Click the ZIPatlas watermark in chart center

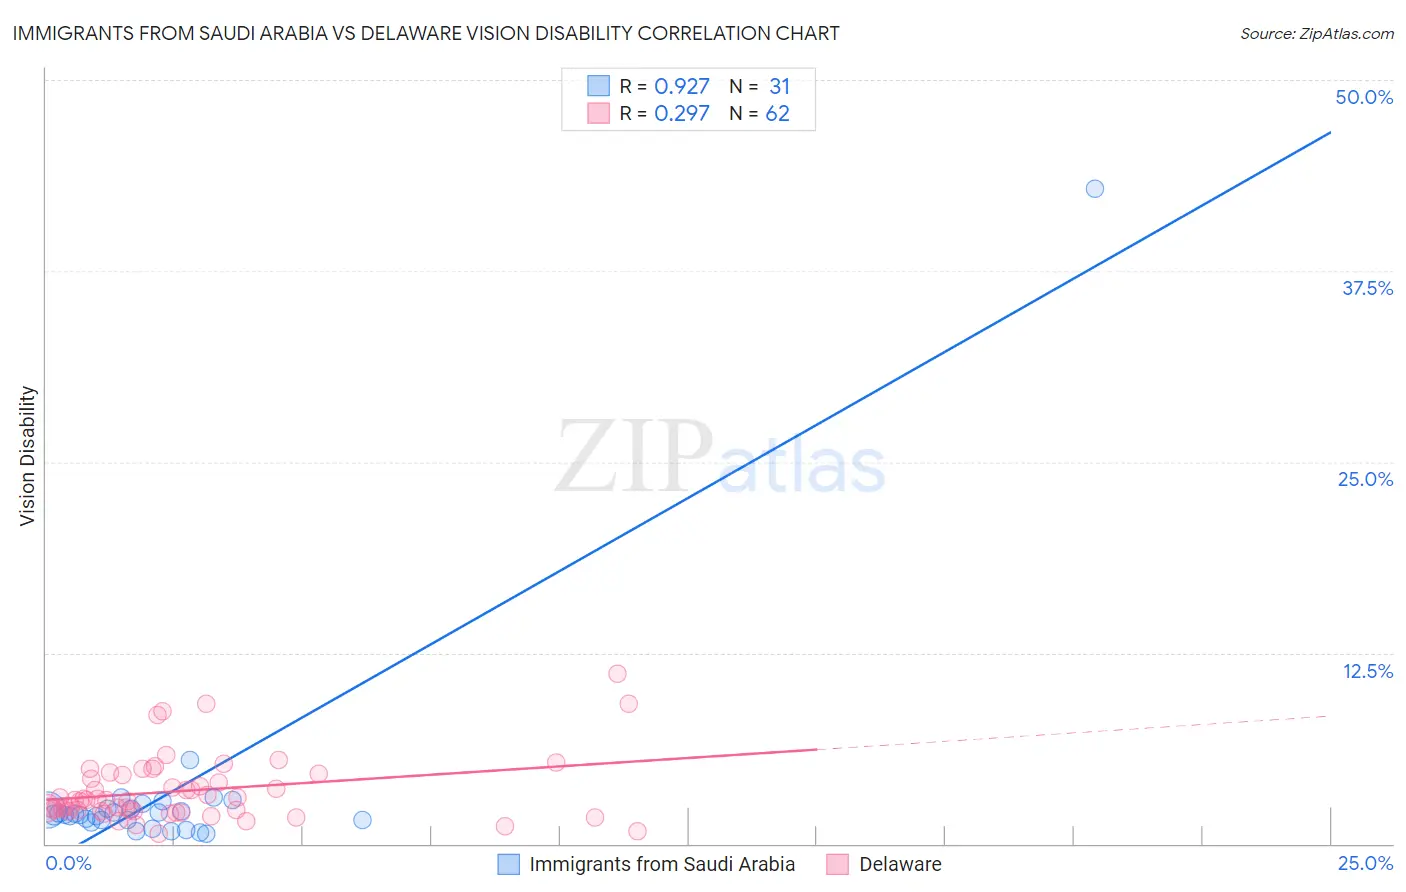click(720, 458)
